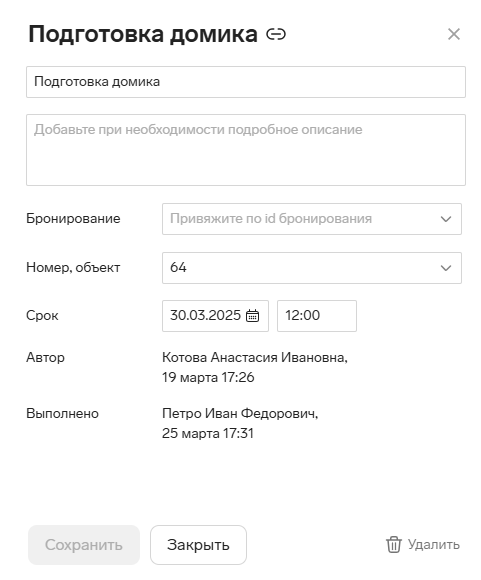Open the Номер, объект dropdown showing 64
481x580 pixels.
tap(312, 268)
